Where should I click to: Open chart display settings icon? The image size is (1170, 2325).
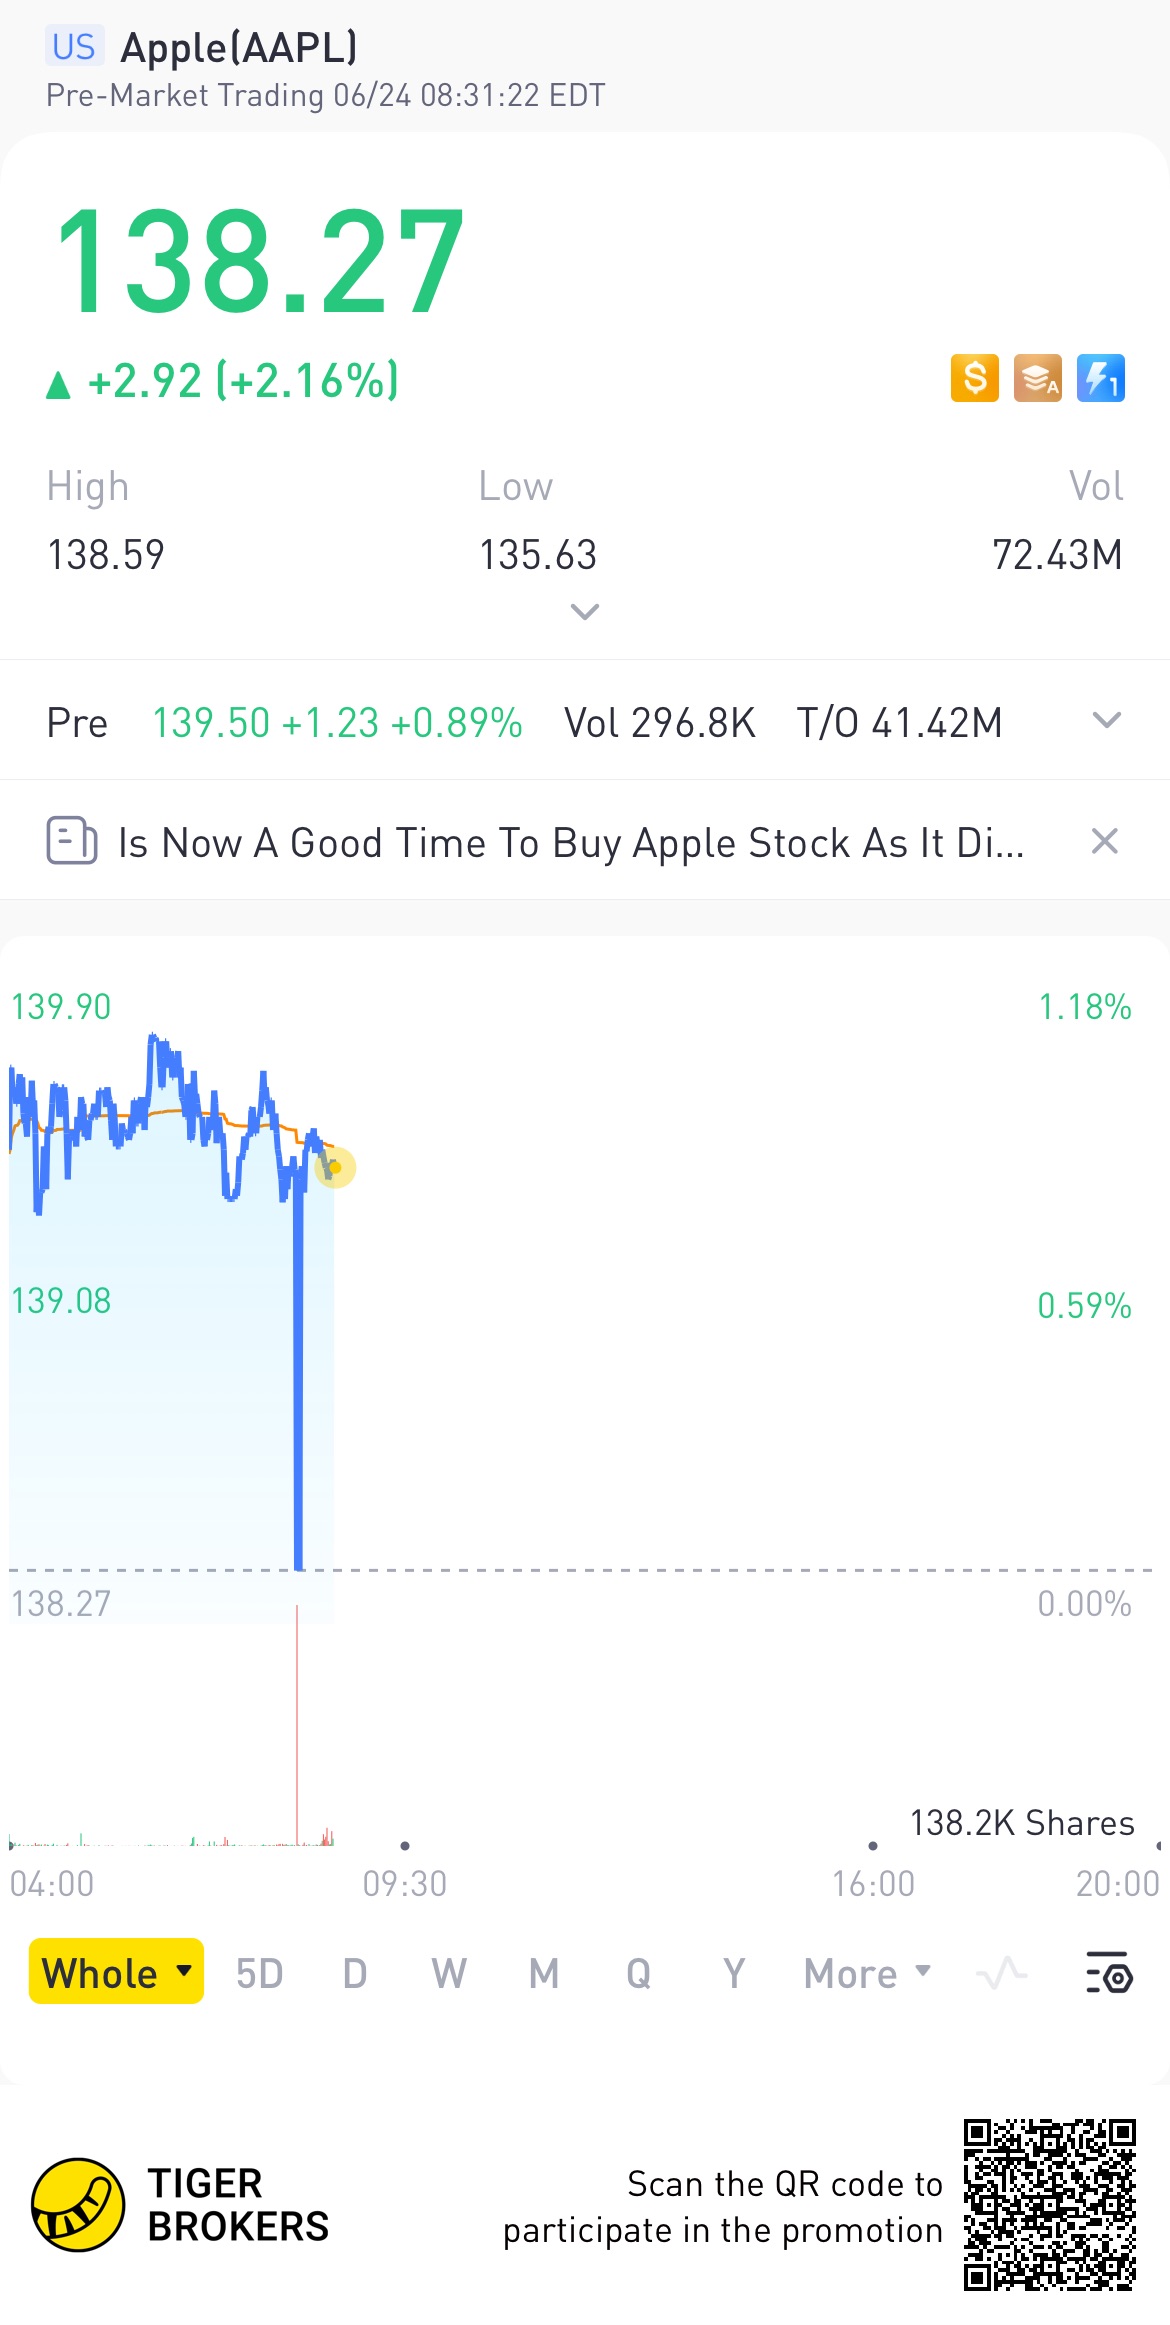point(1109,1973)
